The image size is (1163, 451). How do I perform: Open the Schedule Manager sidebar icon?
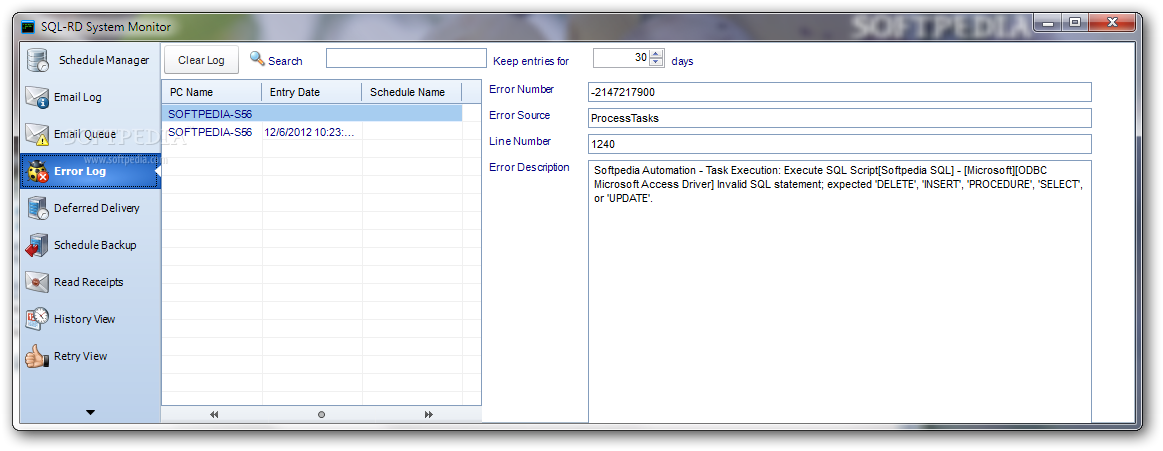(x=38, y=60)
